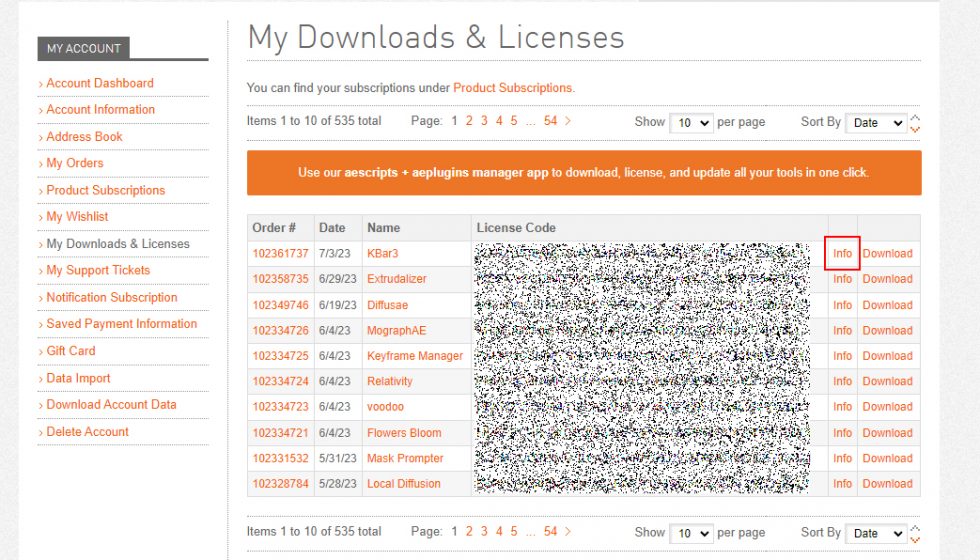The width and height of the screenshot is (980, 560).
Task: Select My Support Tickets in sidebar
Action: pyautogui.click(x=98, y=270)
